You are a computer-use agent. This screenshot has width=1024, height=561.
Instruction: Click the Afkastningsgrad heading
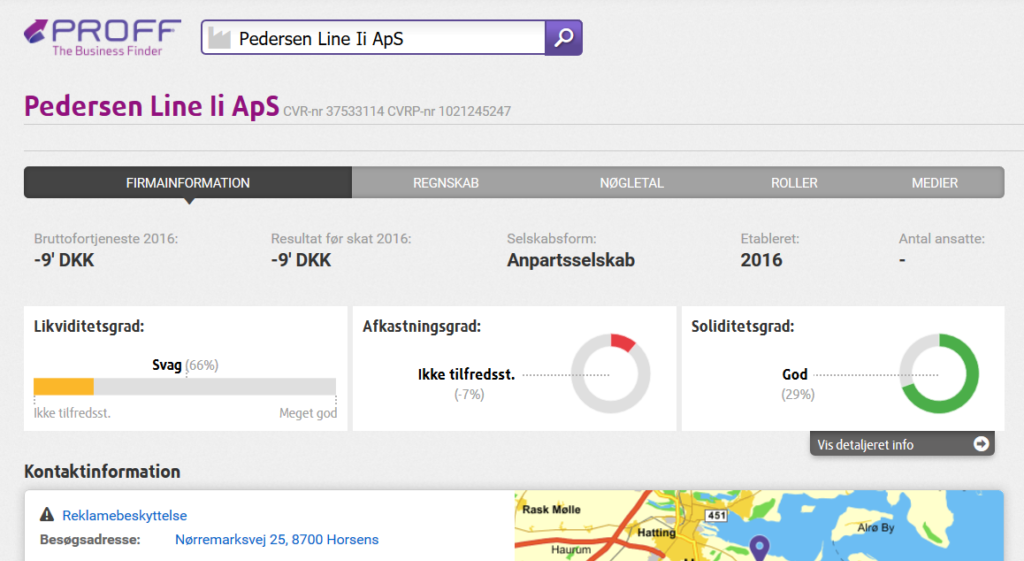tap(422, 327)
